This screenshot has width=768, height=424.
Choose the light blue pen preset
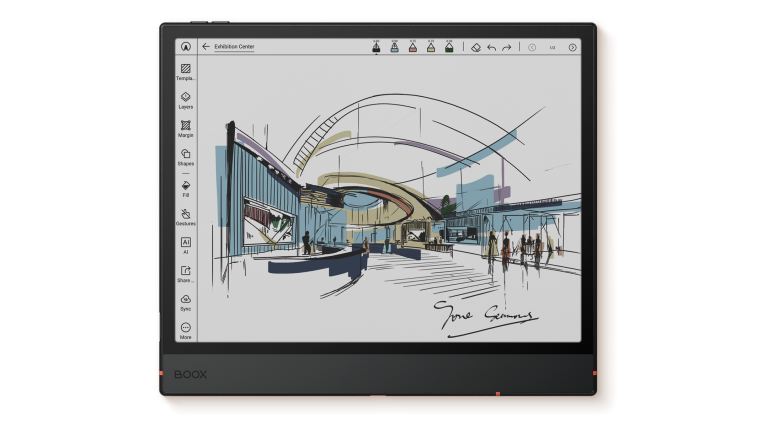394,46
